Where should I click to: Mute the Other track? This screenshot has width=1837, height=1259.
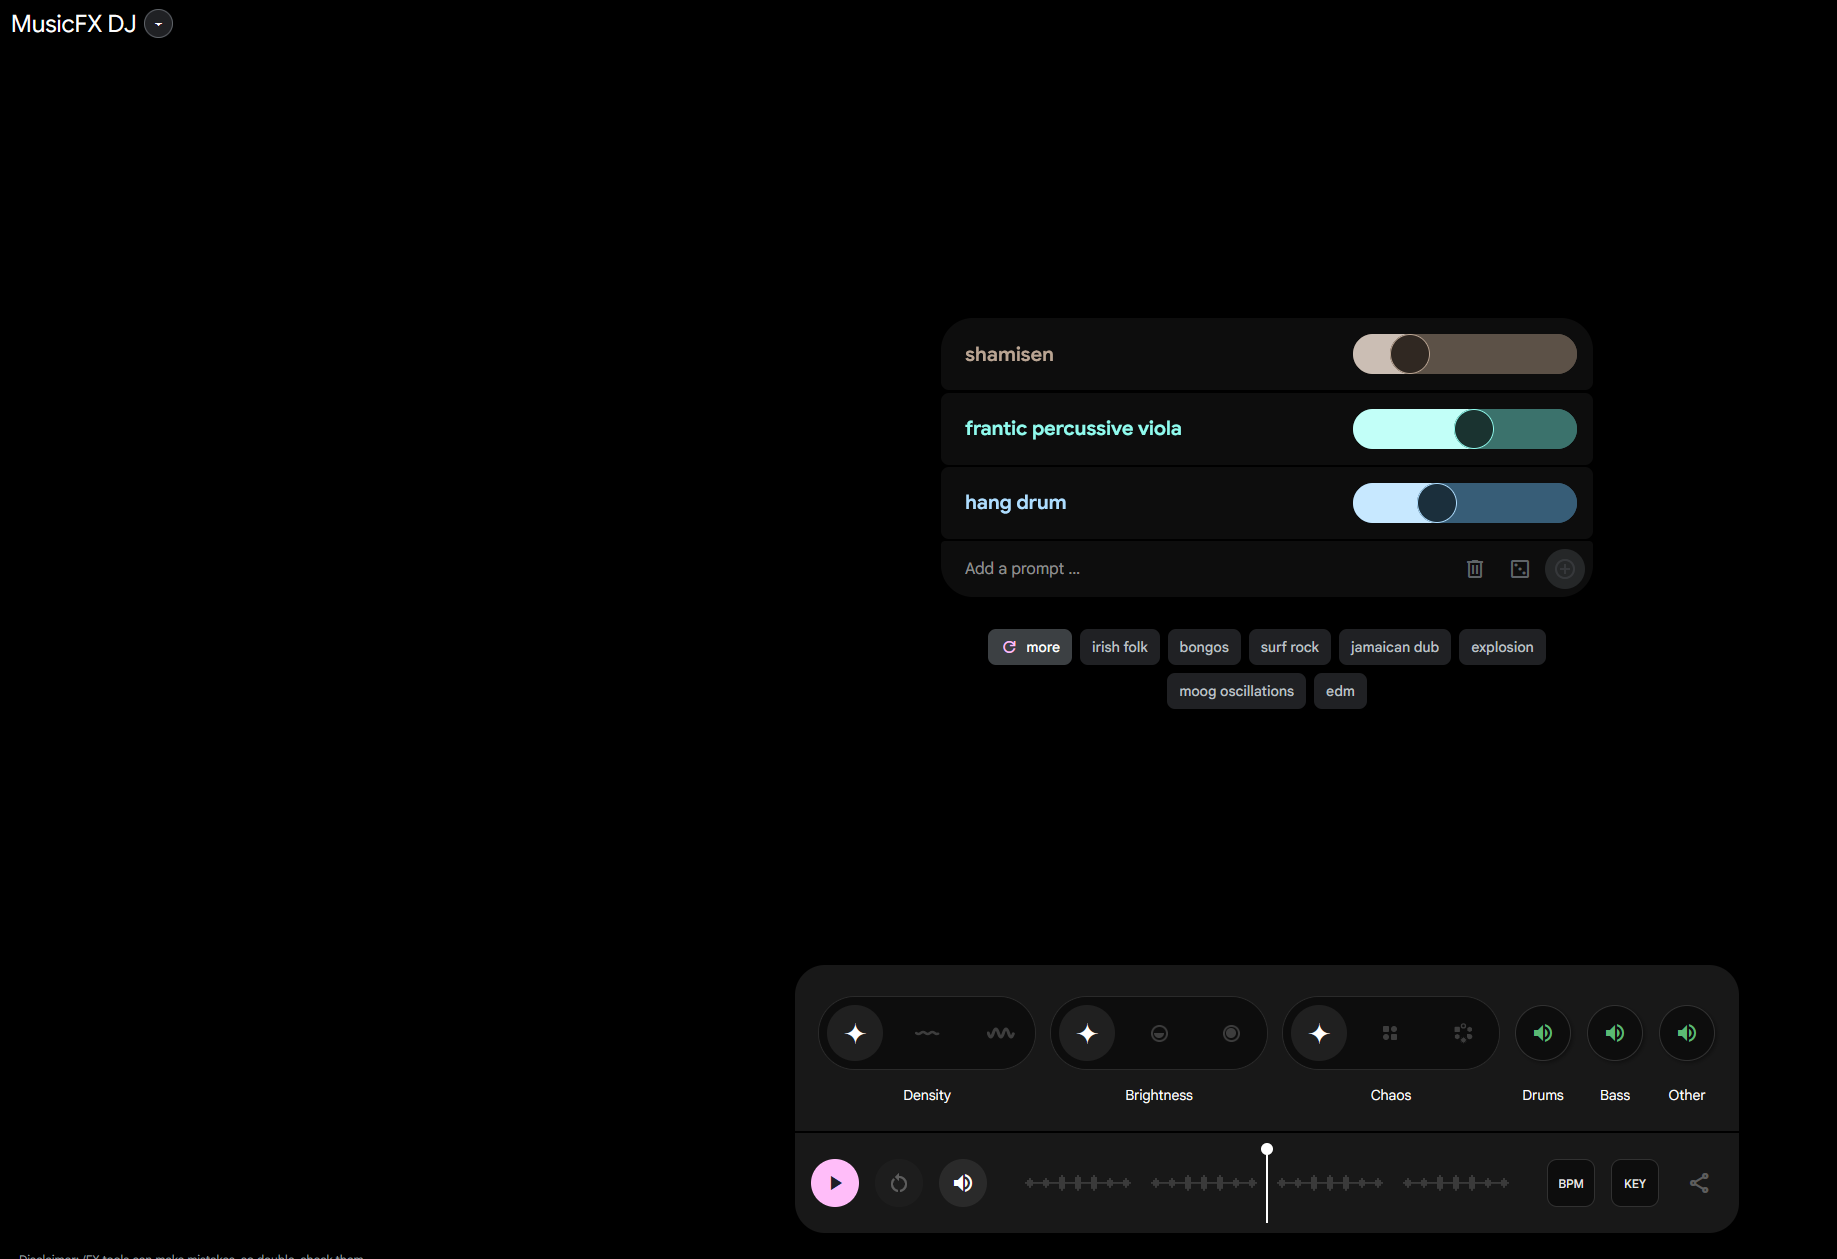point(1687,1033)
